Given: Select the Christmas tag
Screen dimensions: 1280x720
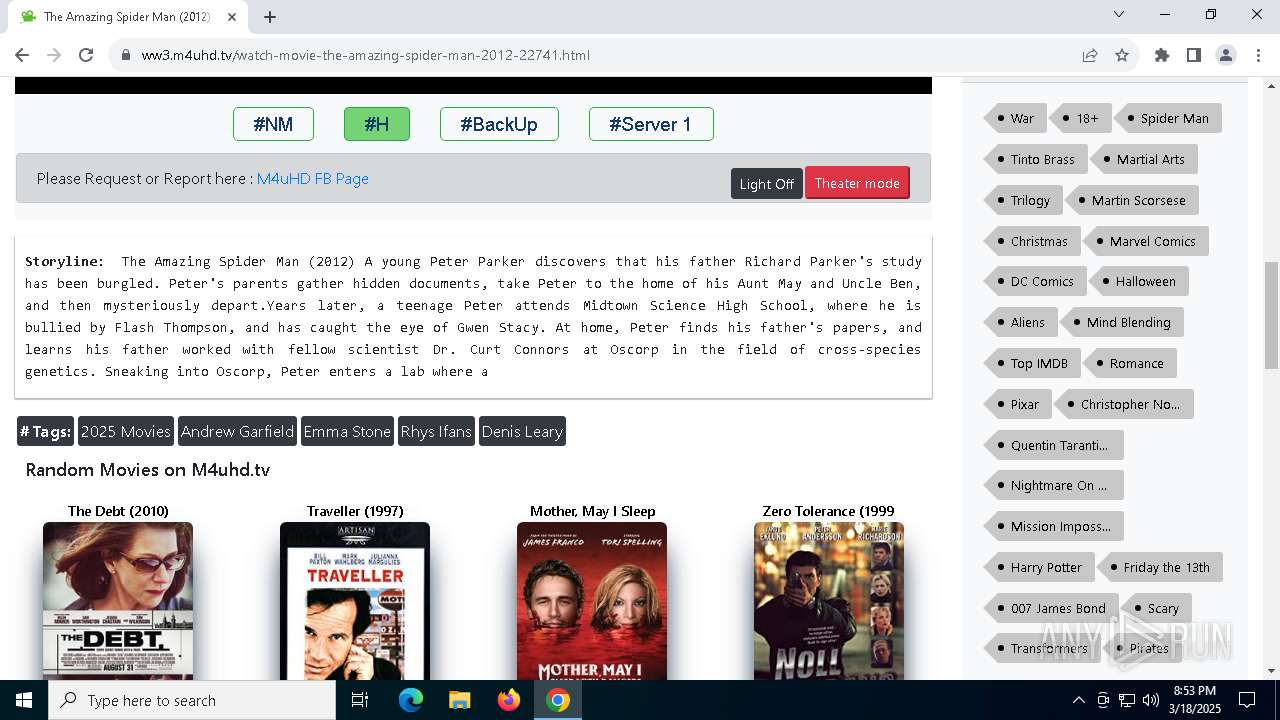Looking at the screenshot, I should (1031, 241).
